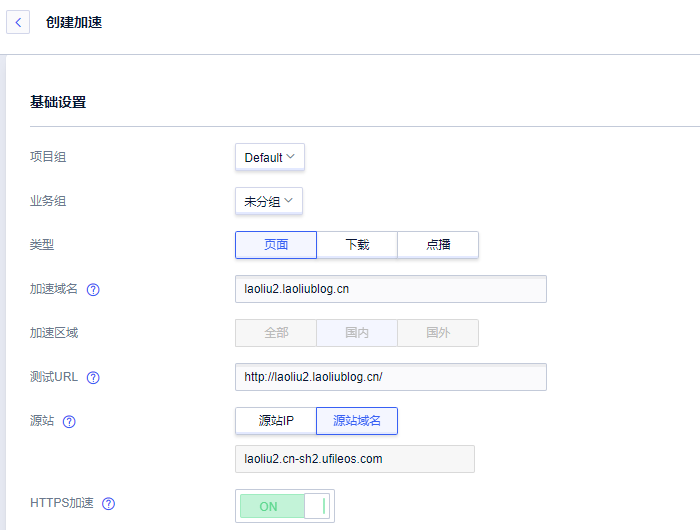Click the 类型 label
The height and width of the screenshot is (530, 700).
click(42, 245)
